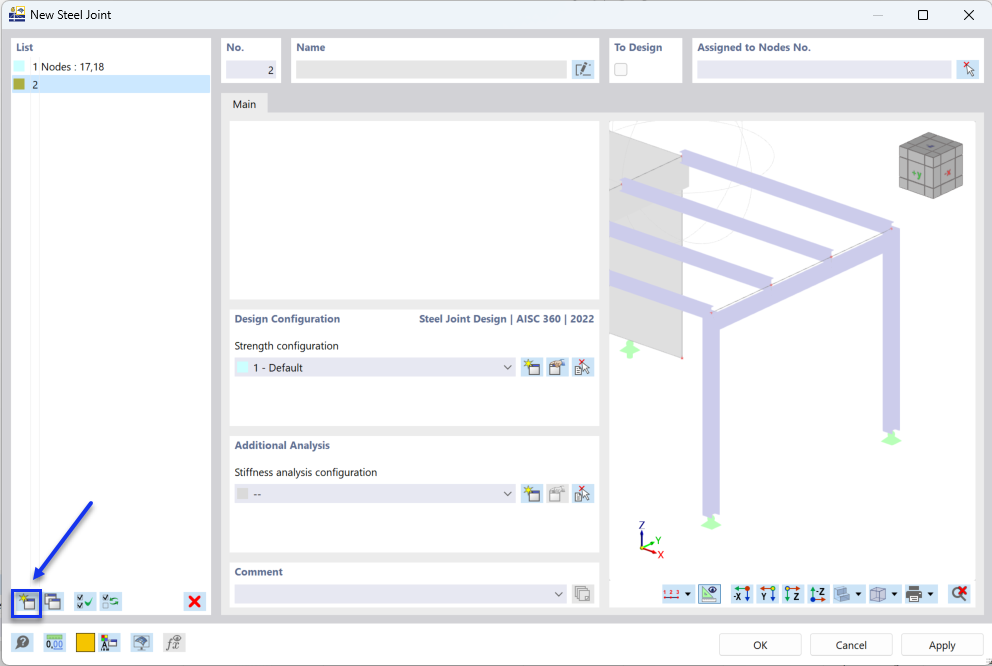Open units and decimal places icon
The height and width of the screenshot is (666, 992).
pyautogui.click(x=54, y=643)
